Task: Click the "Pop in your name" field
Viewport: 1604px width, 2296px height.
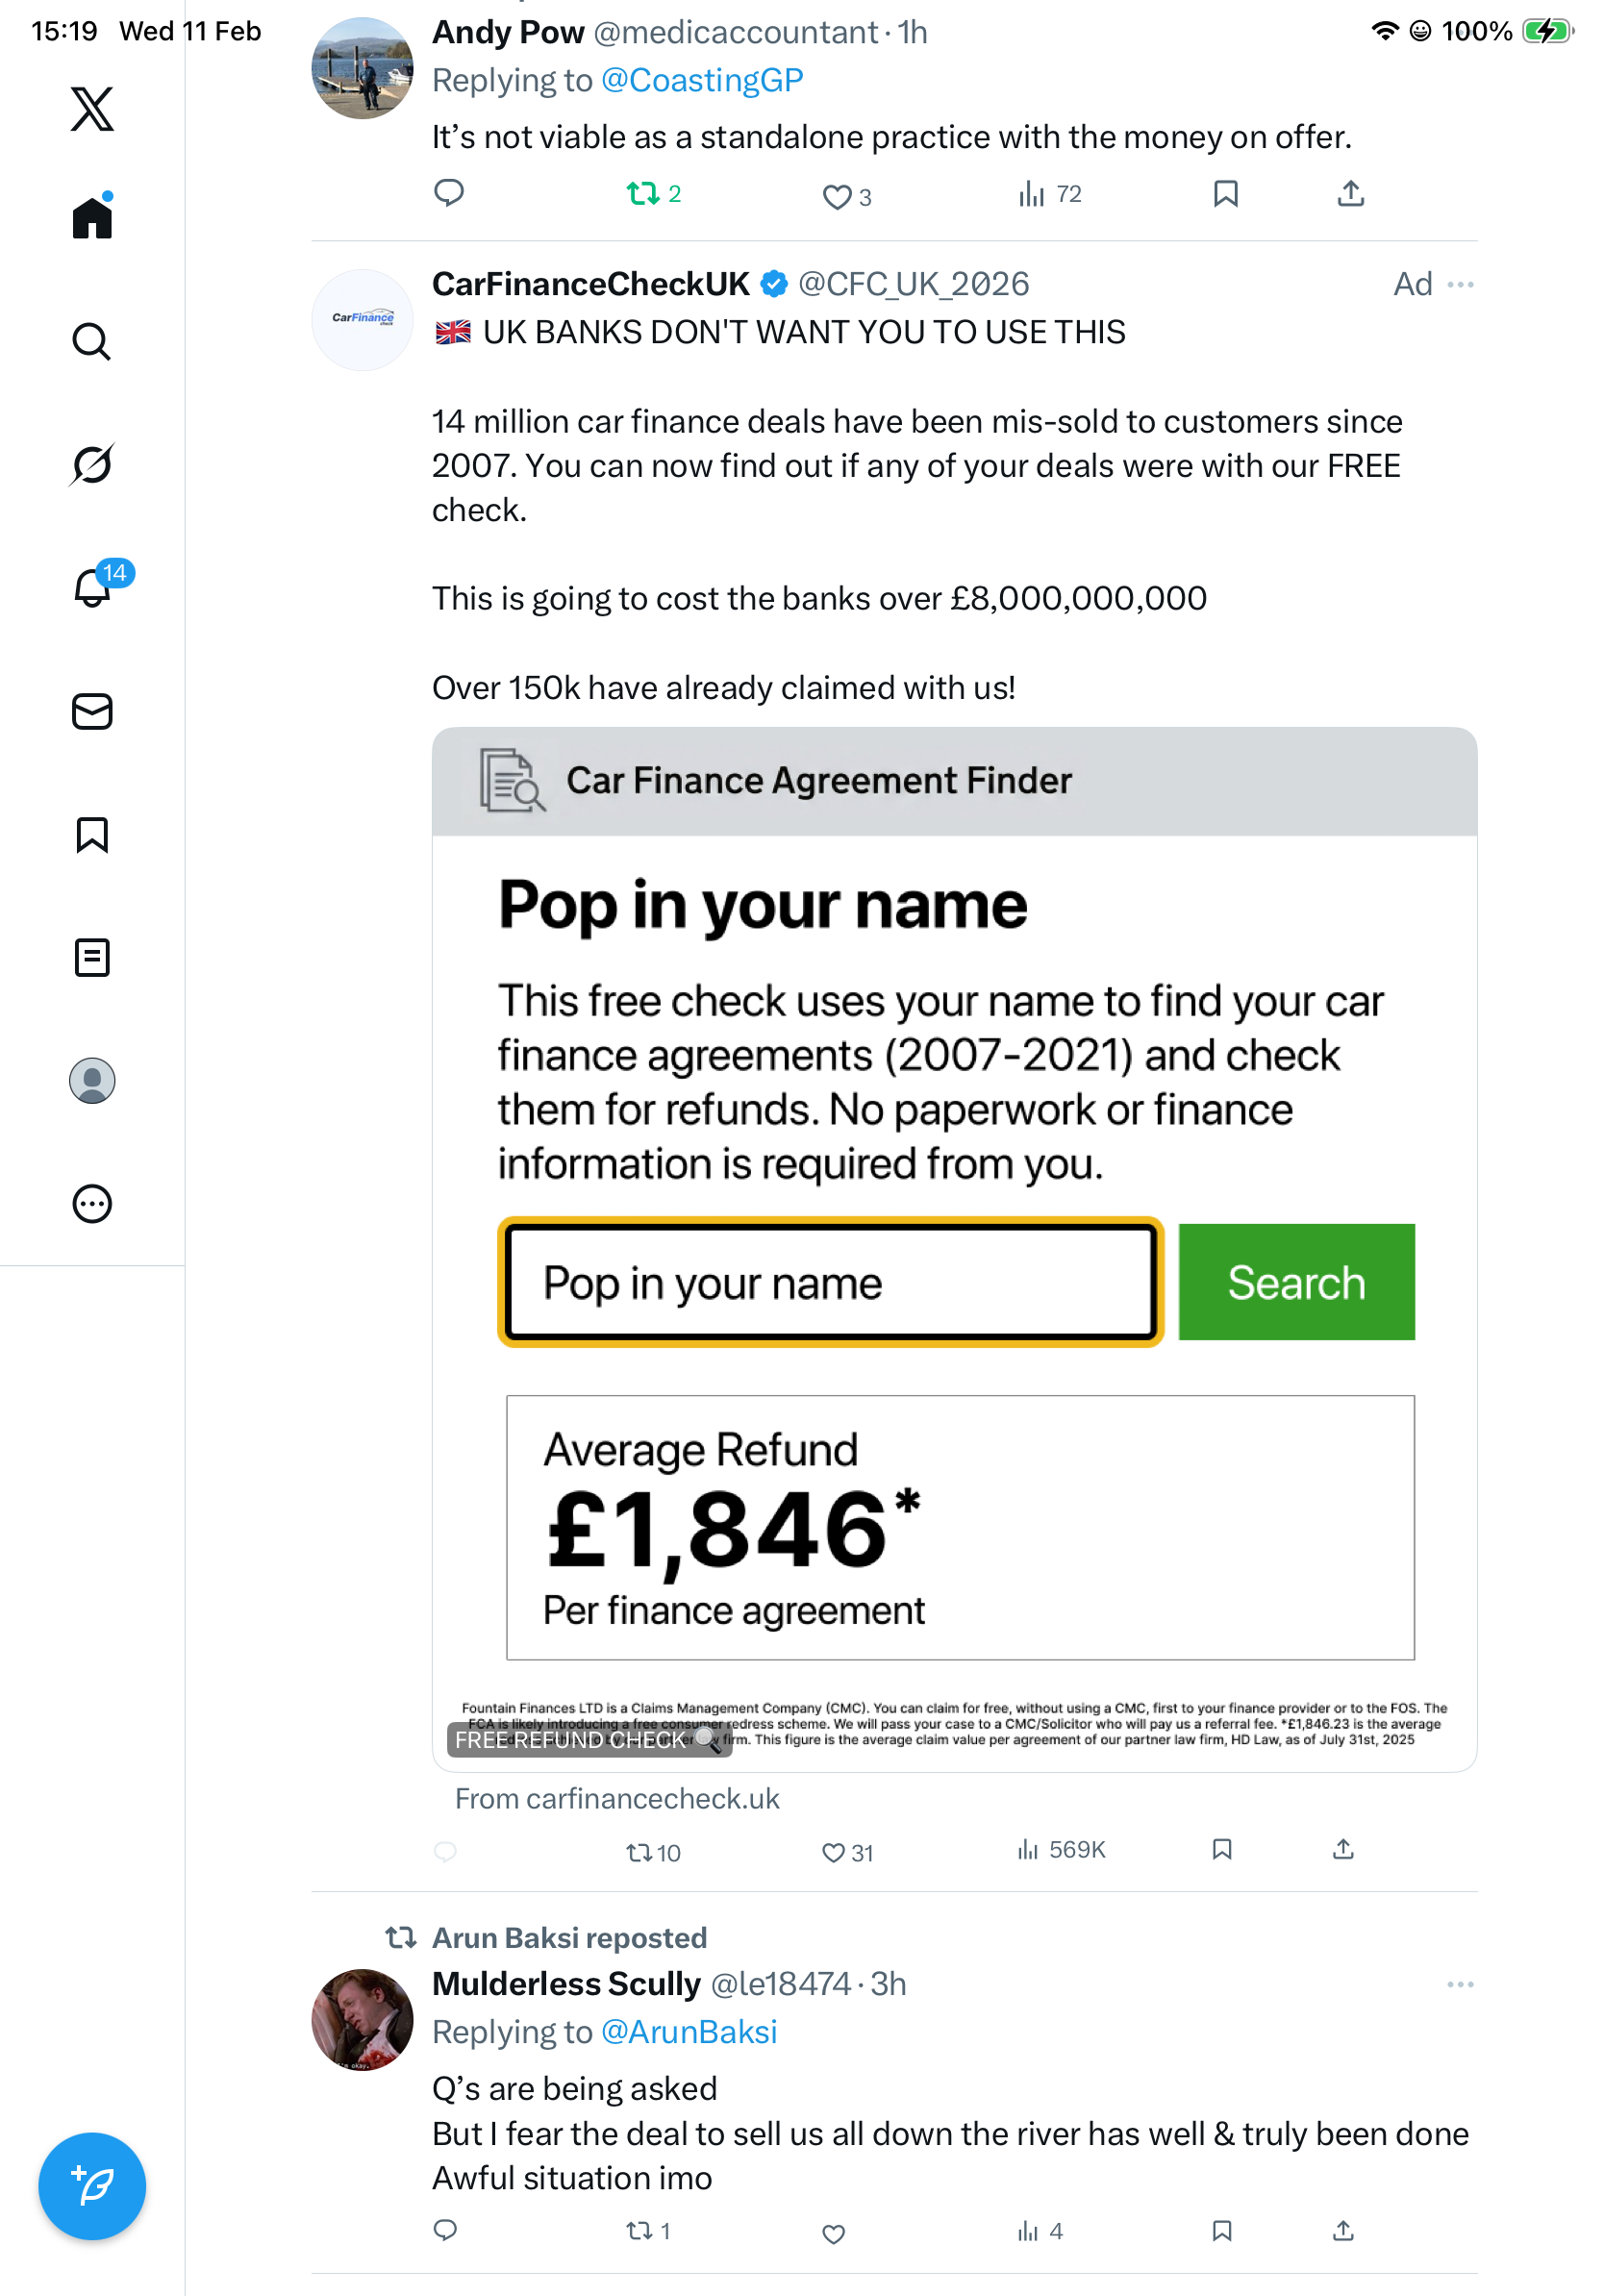Action: [x=830, y=1282]
